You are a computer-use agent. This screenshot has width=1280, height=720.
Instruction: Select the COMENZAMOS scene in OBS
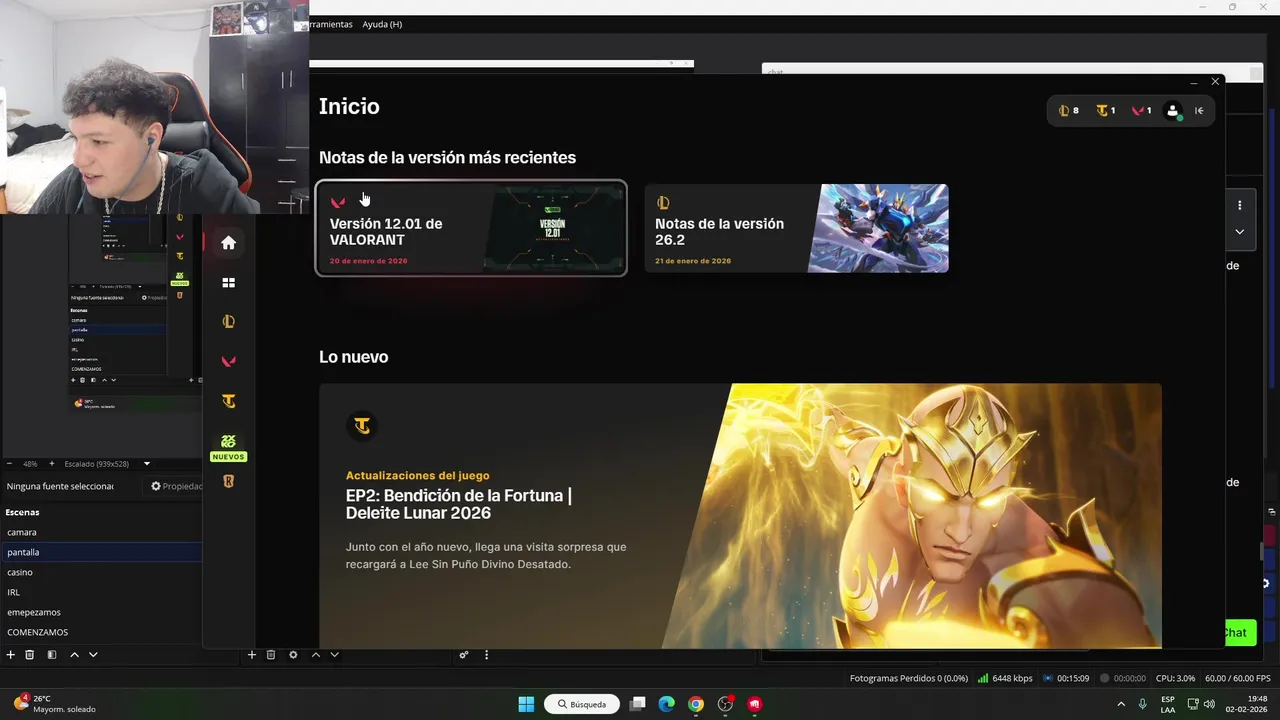pos(101,632)
